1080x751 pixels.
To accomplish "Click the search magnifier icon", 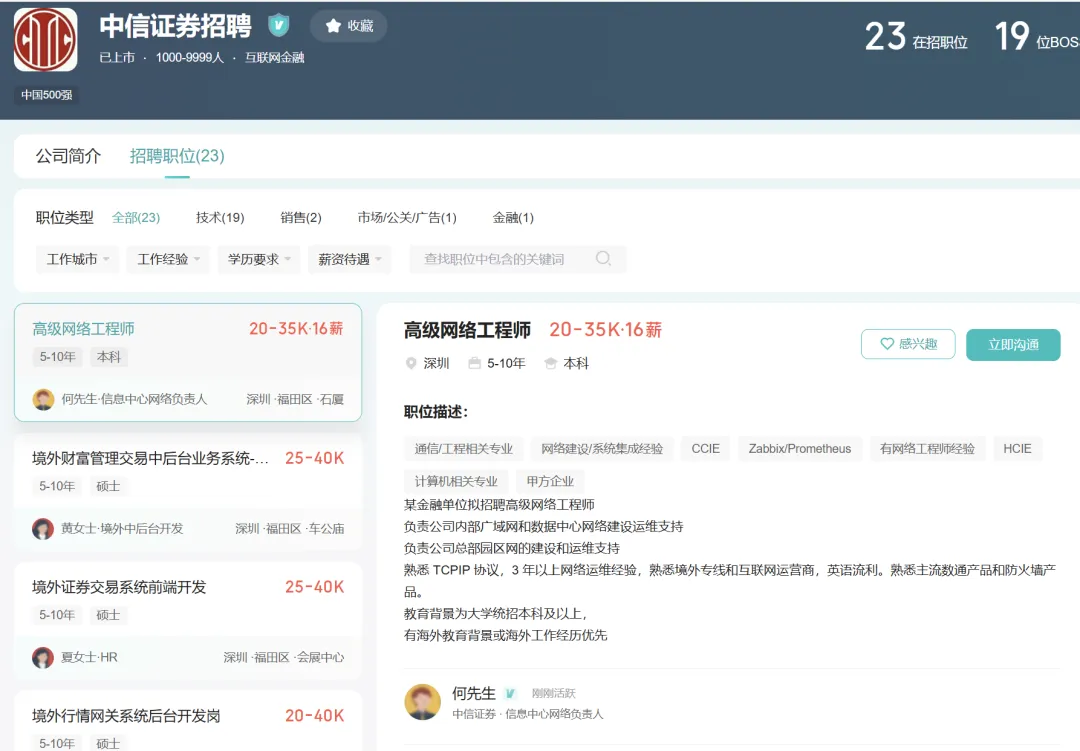I will coord(603,258).
